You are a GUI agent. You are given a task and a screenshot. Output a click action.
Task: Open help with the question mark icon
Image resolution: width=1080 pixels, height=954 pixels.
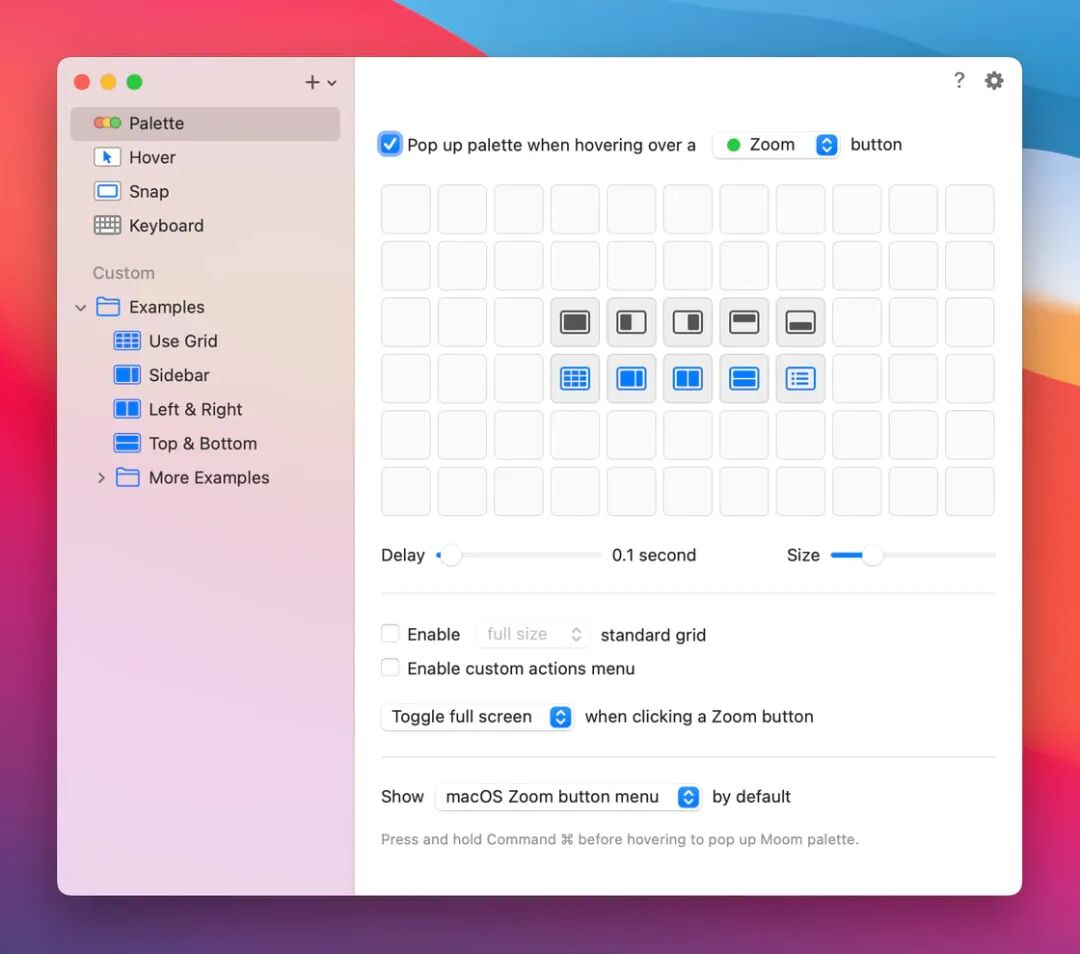(x=959, y=81)
